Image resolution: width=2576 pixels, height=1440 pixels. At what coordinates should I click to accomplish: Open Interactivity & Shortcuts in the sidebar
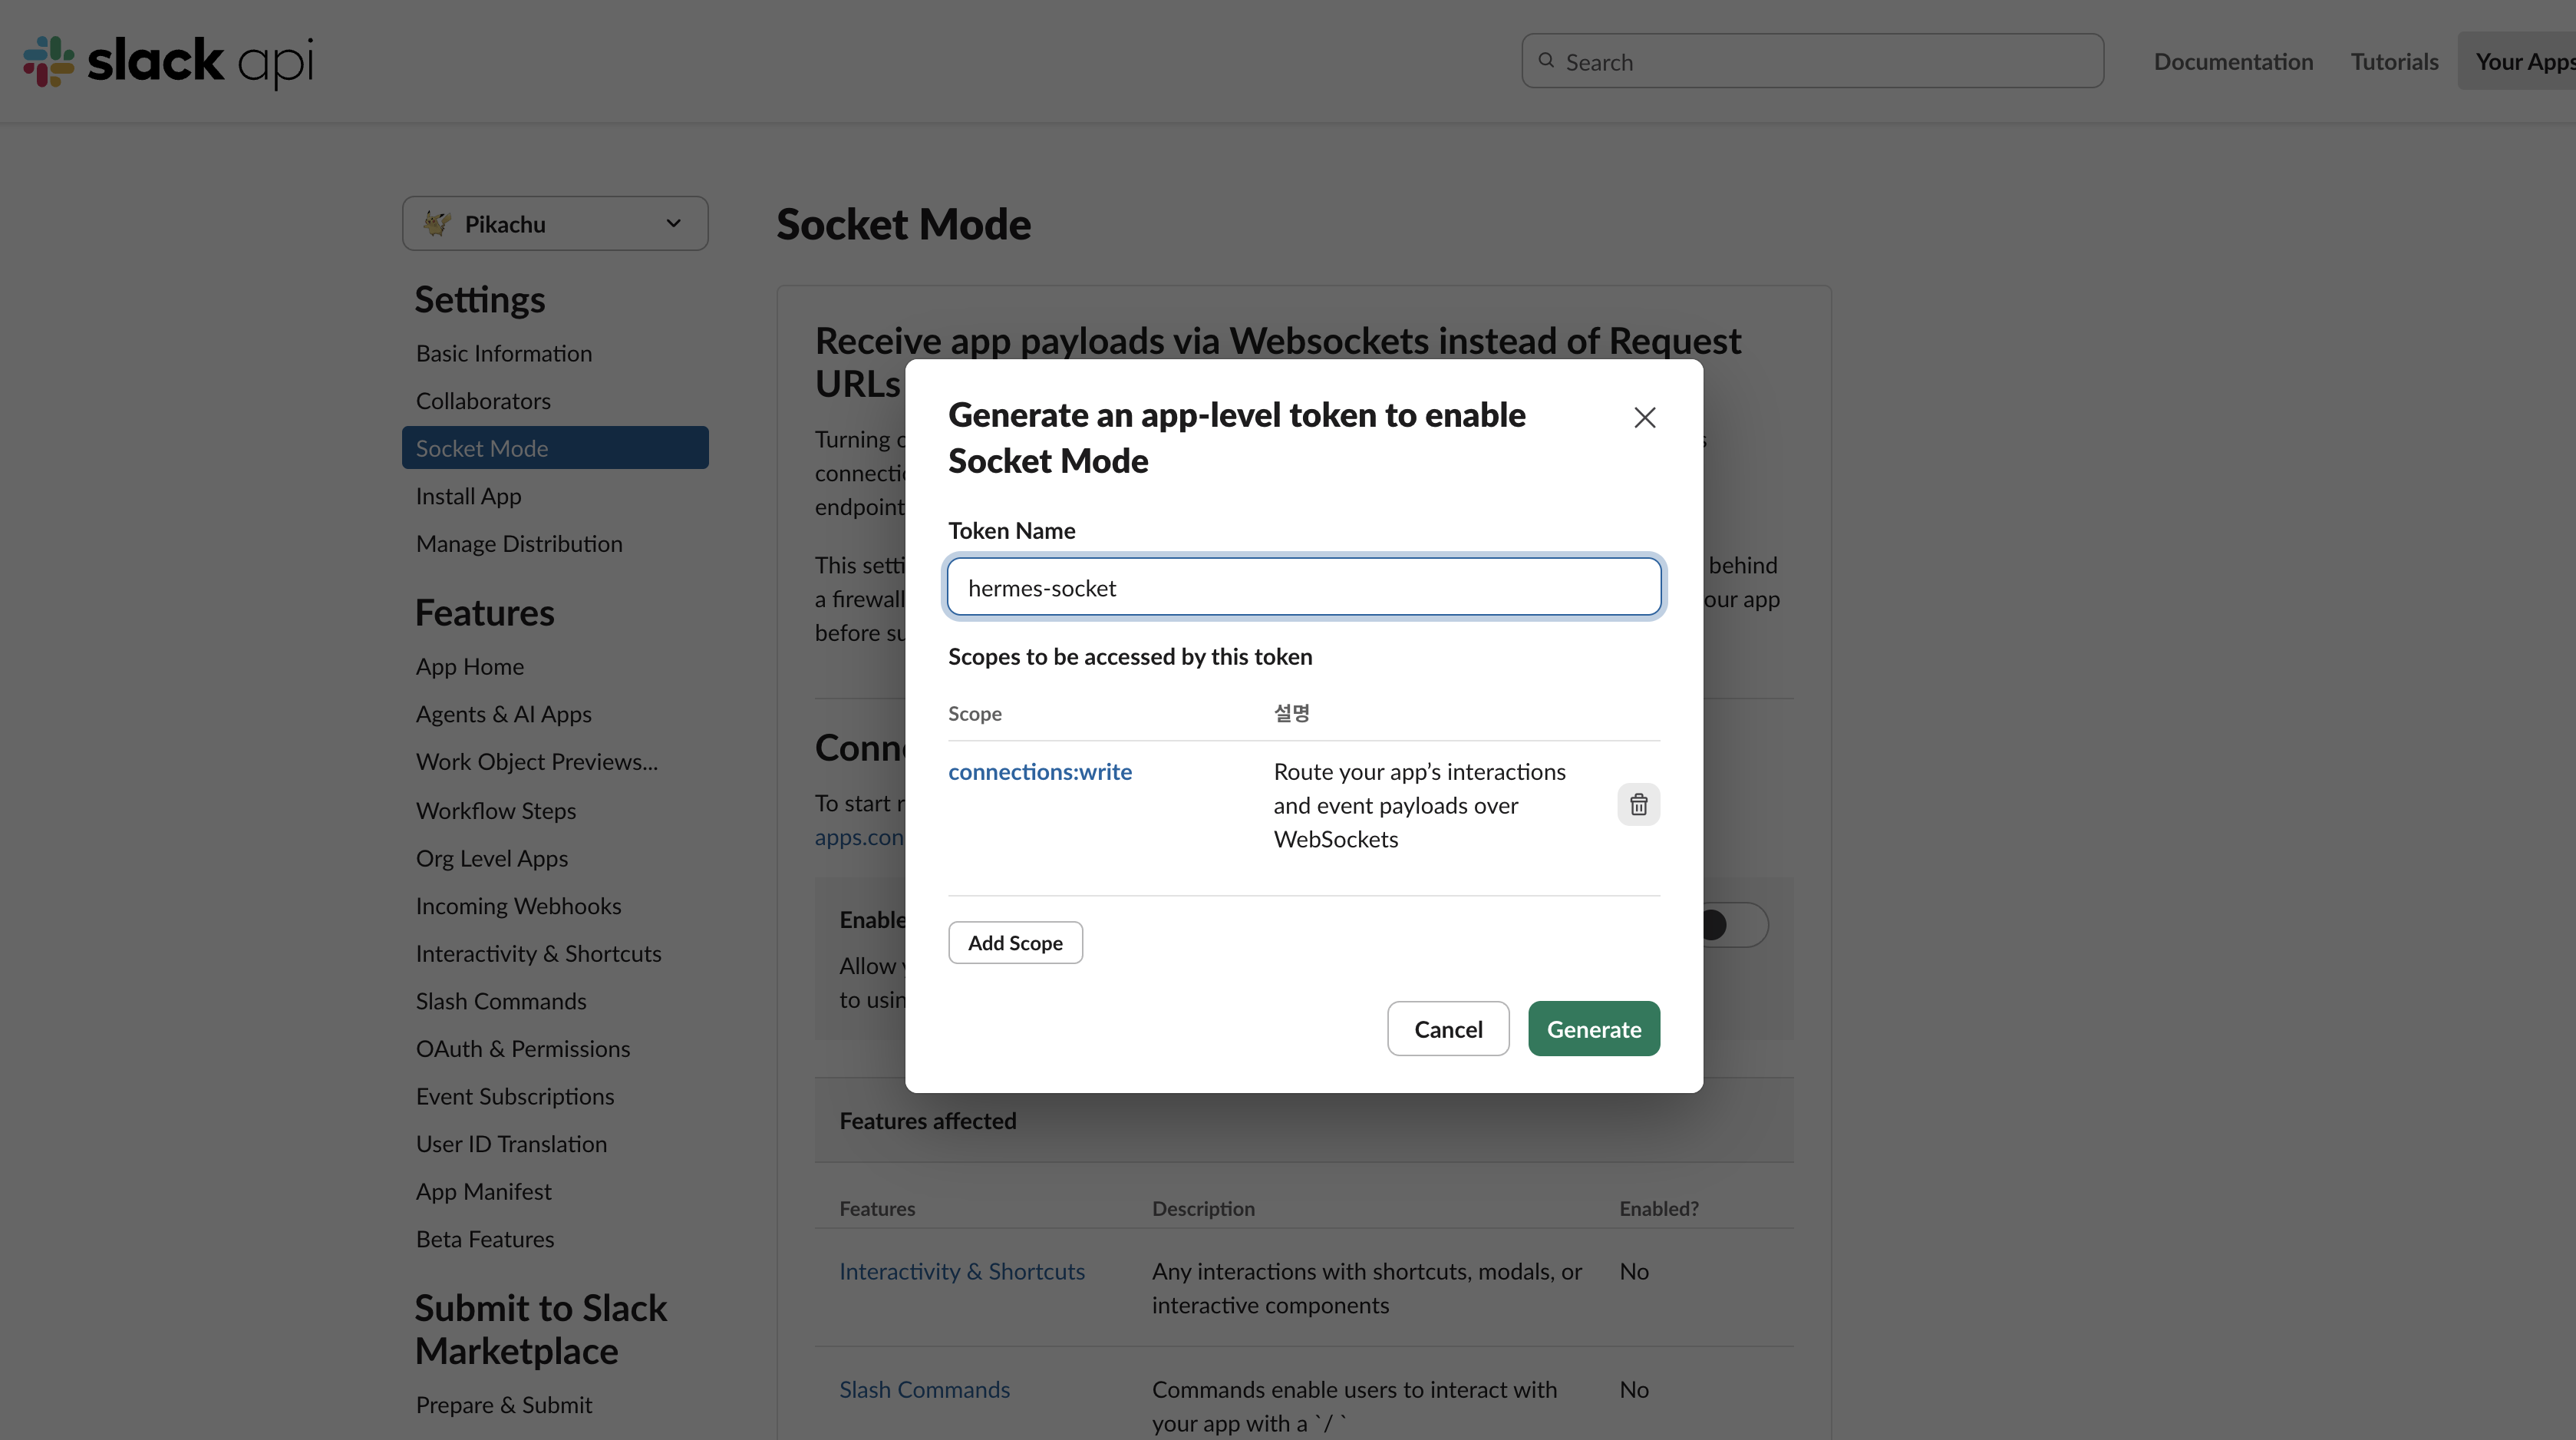tap(539, 954)
